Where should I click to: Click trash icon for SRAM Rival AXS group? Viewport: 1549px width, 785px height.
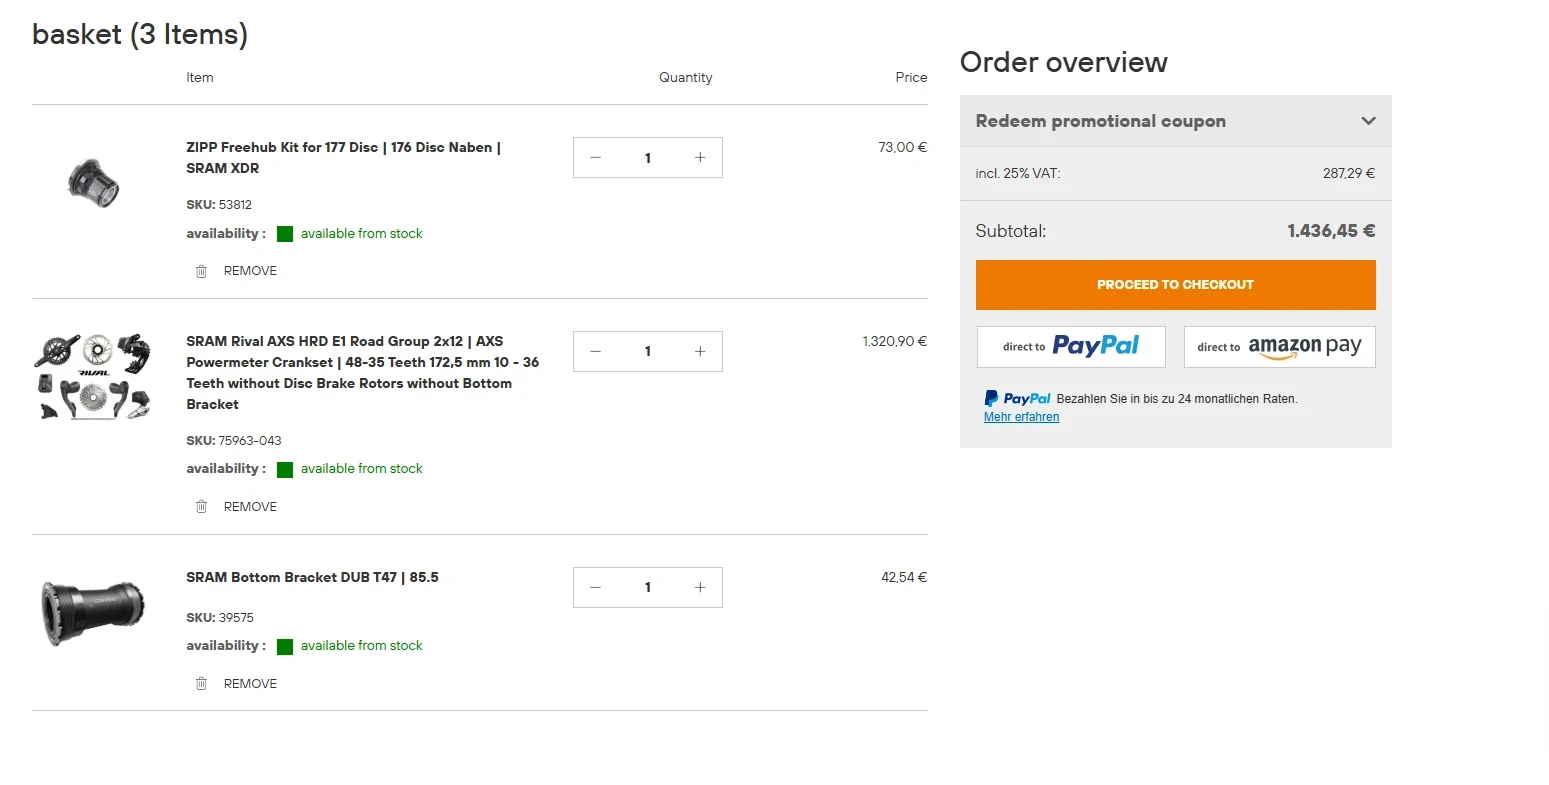coord(201,507)
